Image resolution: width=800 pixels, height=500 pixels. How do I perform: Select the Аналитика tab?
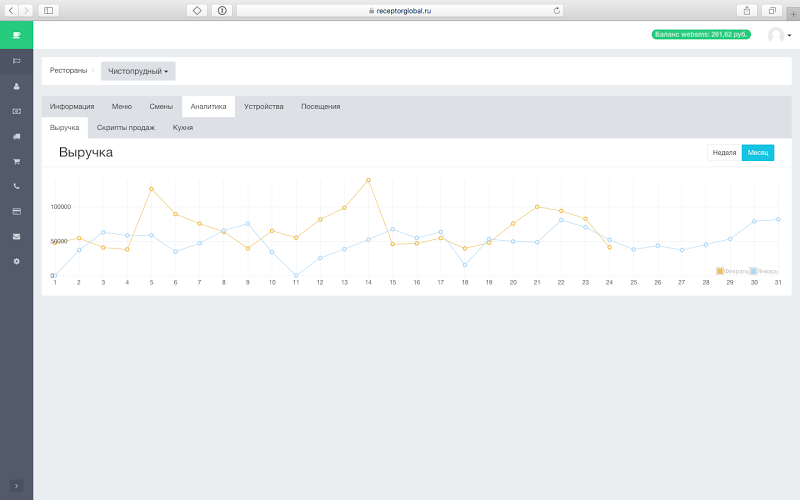[208, 106]
